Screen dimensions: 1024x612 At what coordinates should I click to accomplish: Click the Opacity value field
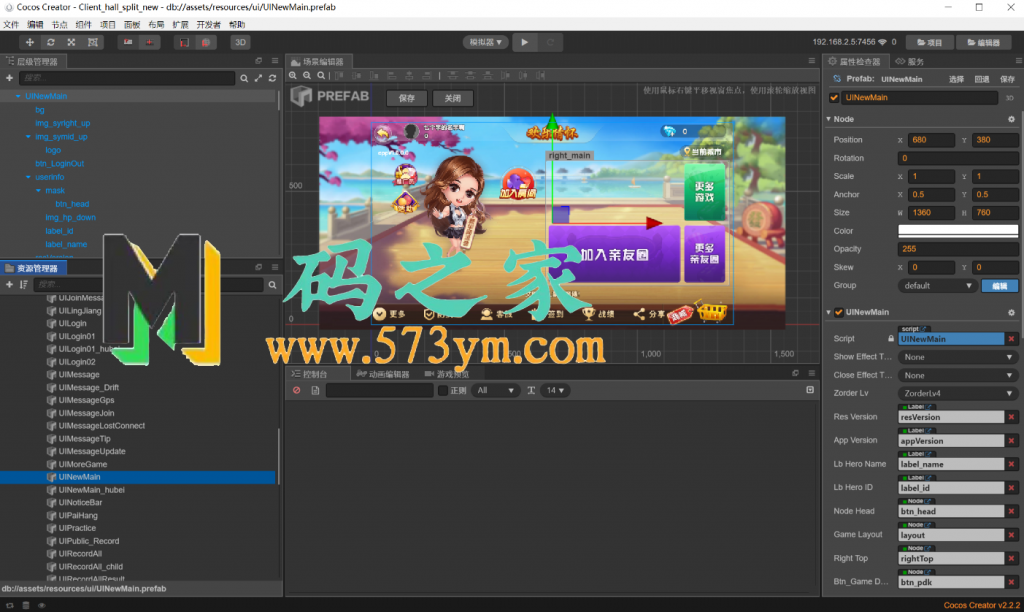point(958,249)
